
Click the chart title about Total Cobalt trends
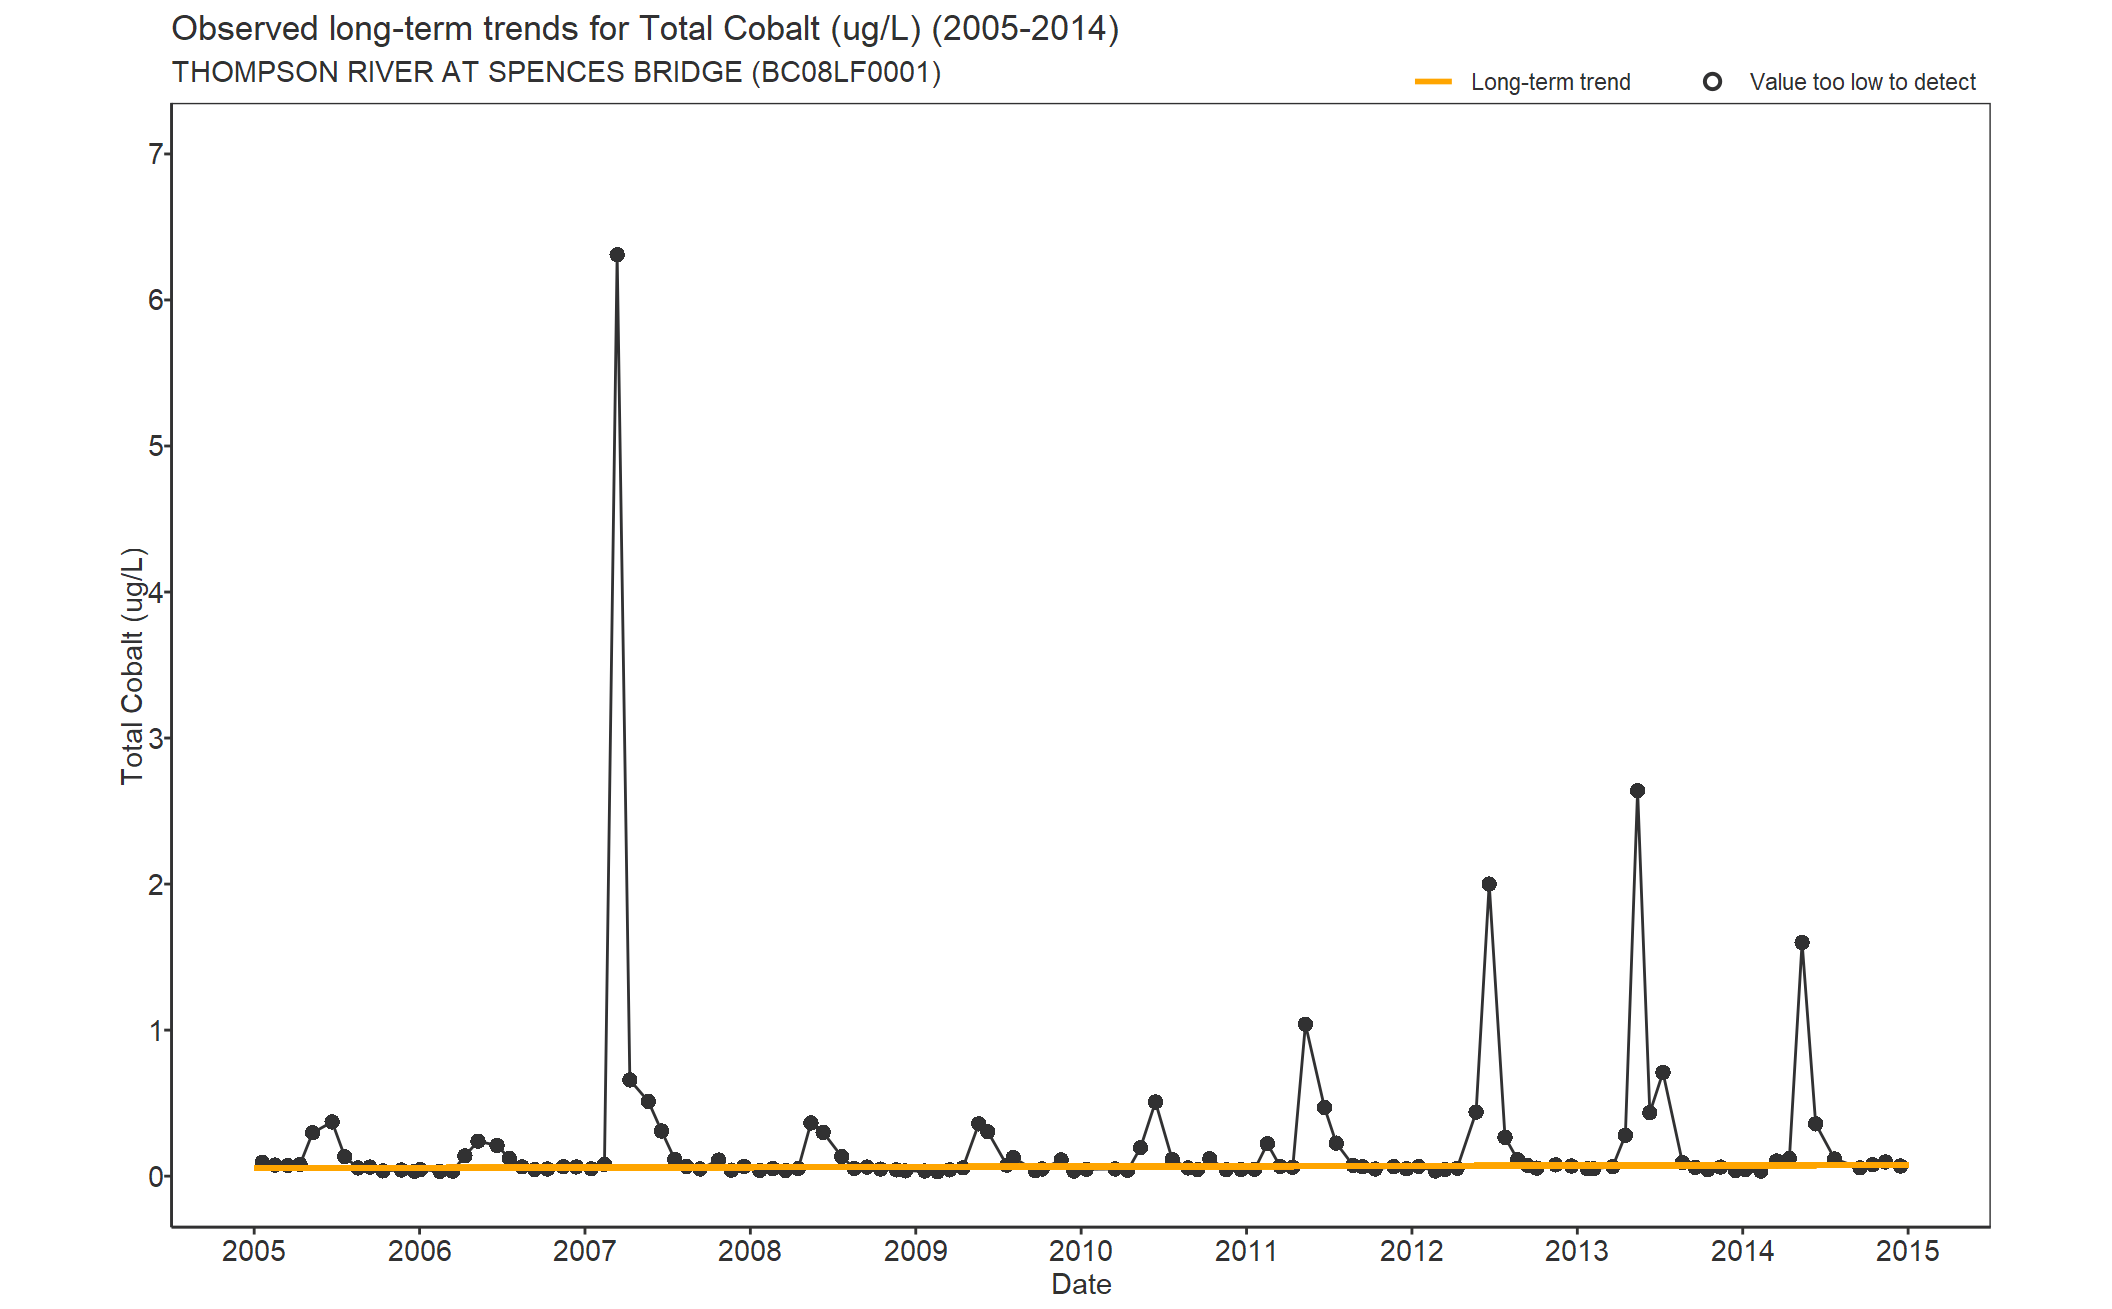645,29
